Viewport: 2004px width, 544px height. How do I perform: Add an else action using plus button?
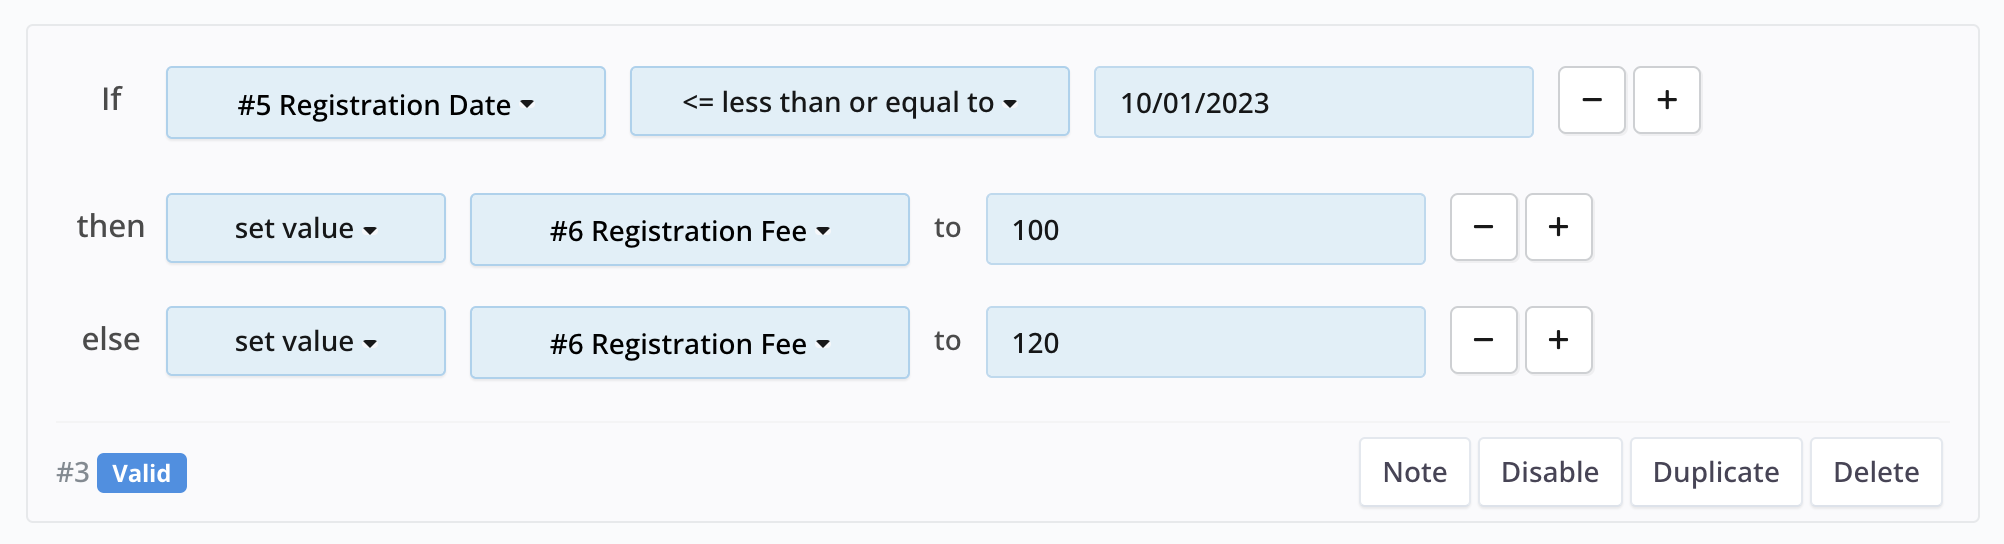point(1558,340)
